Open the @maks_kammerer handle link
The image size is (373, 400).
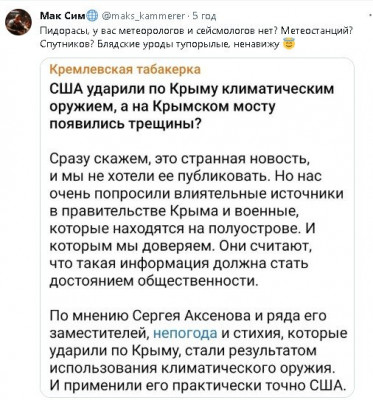143,15
